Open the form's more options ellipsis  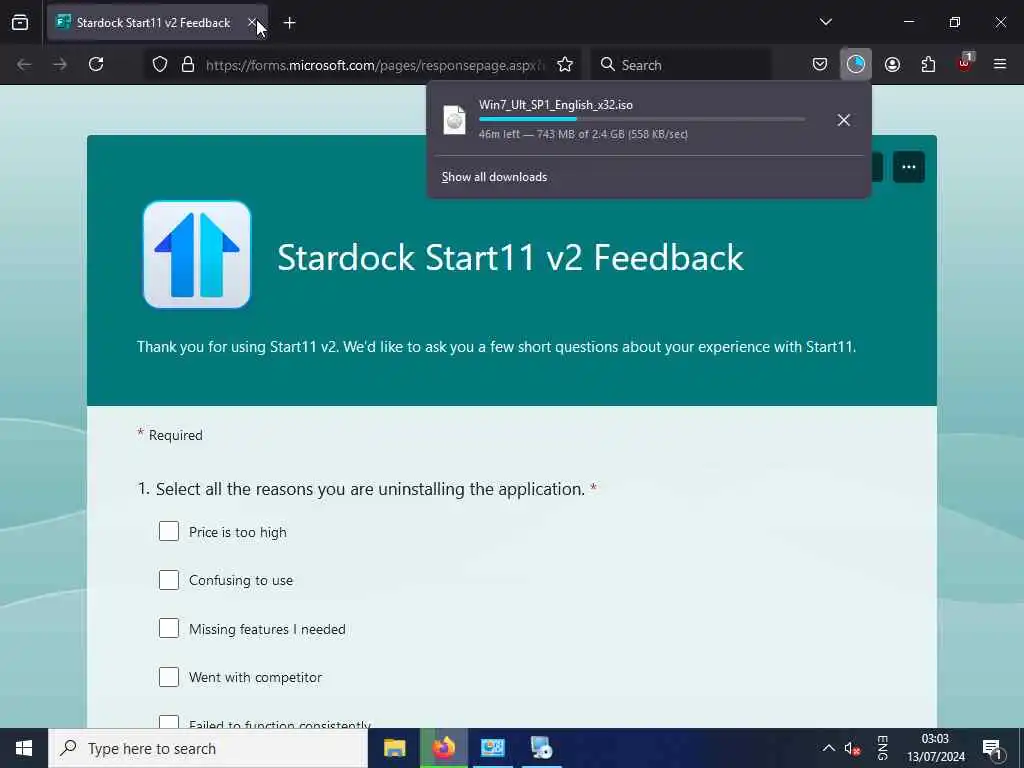click(908, 167)
